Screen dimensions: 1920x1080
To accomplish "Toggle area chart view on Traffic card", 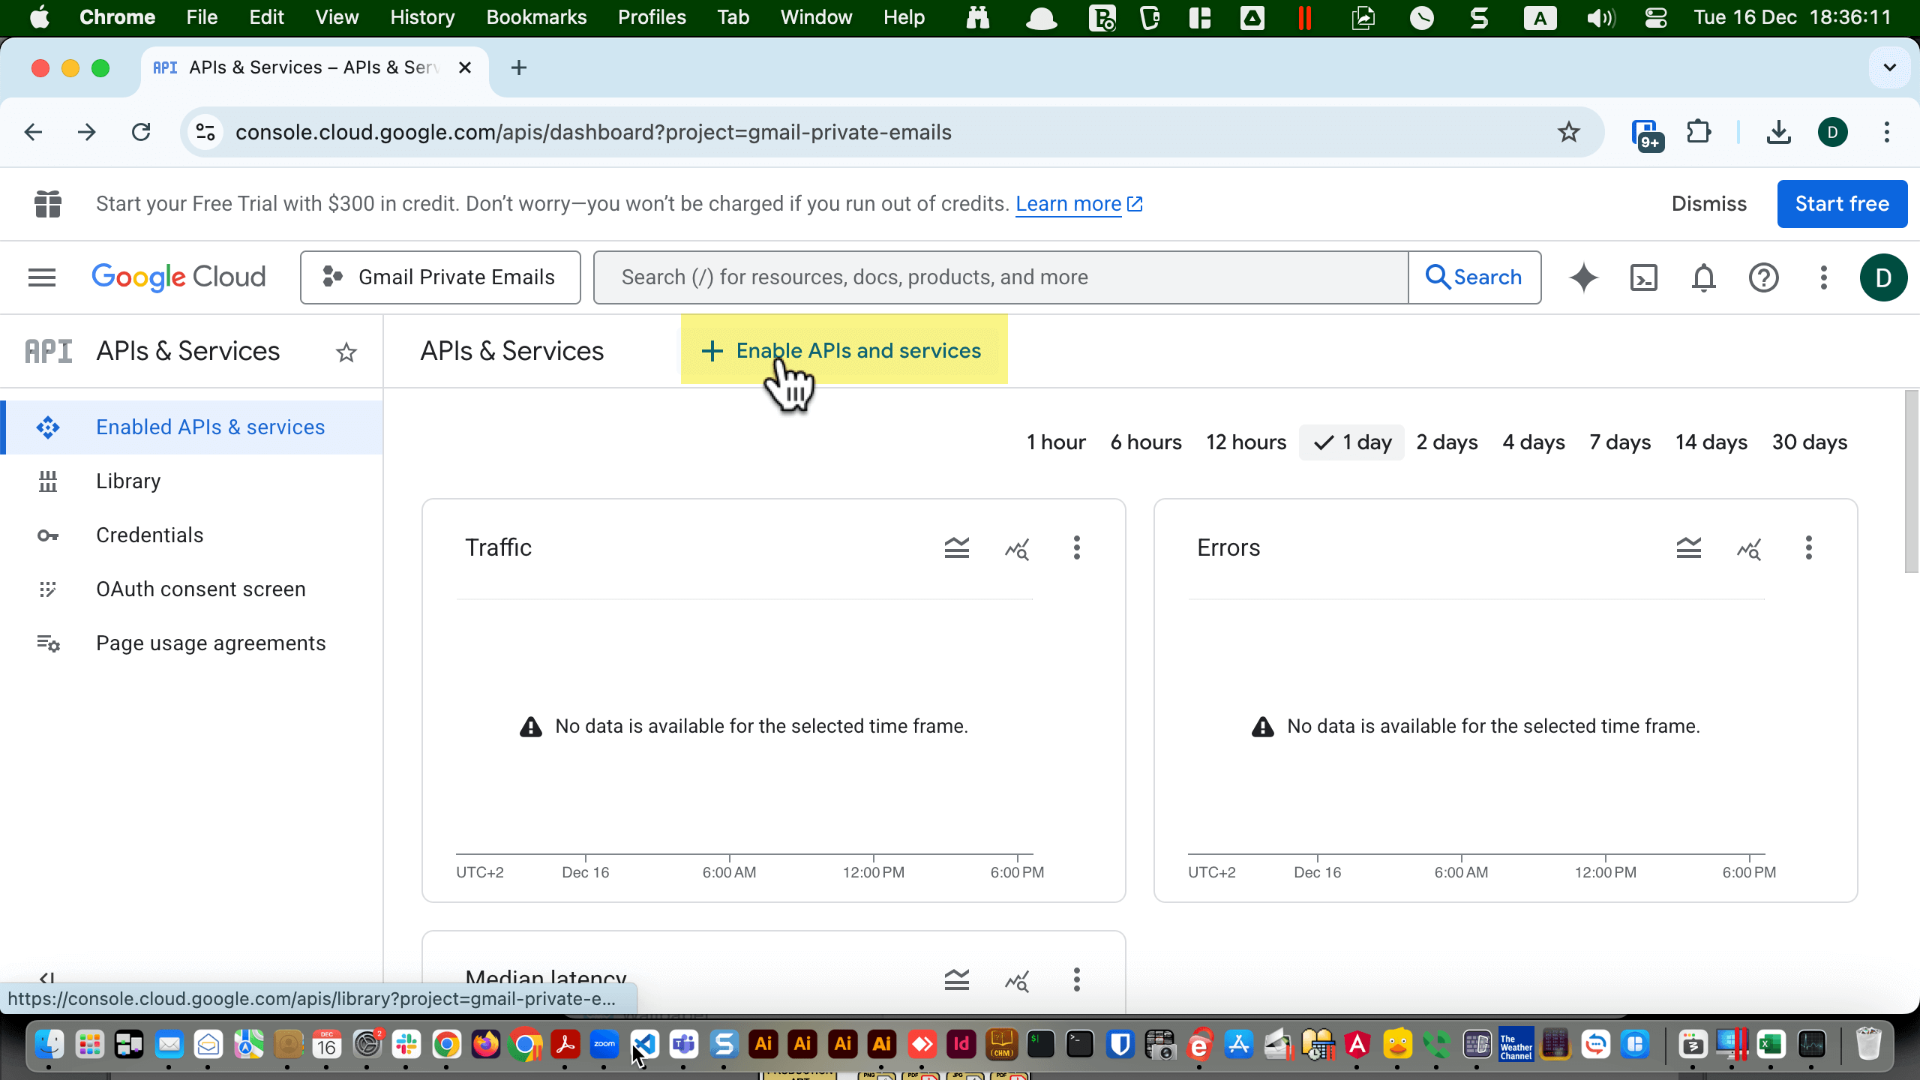I will coord(956,548).
